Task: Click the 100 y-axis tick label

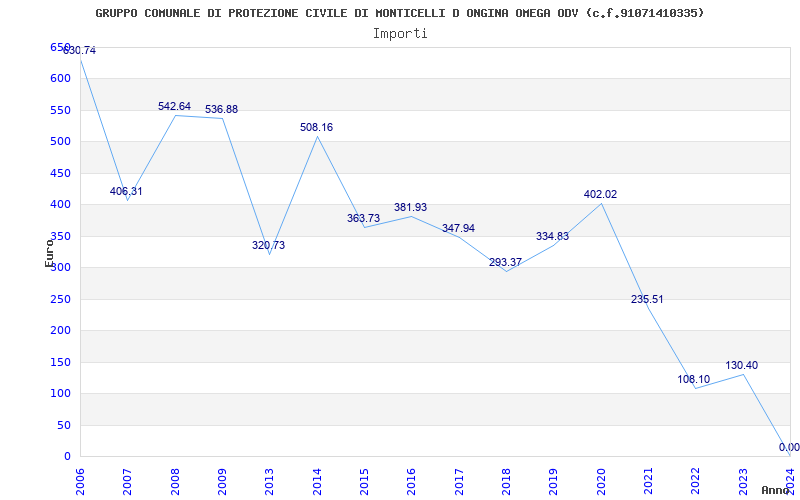Action: 59,393
